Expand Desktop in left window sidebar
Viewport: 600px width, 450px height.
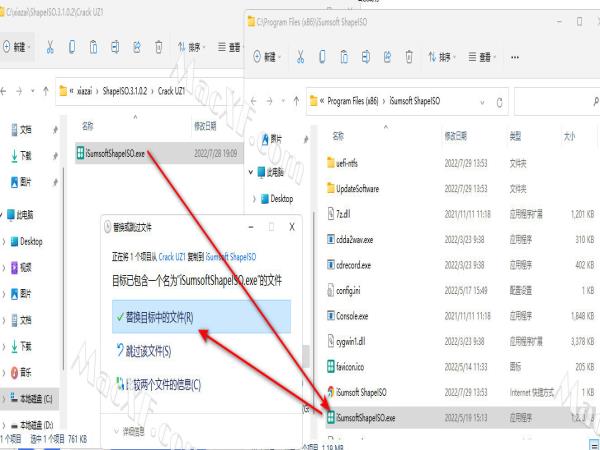pos(3,241)
